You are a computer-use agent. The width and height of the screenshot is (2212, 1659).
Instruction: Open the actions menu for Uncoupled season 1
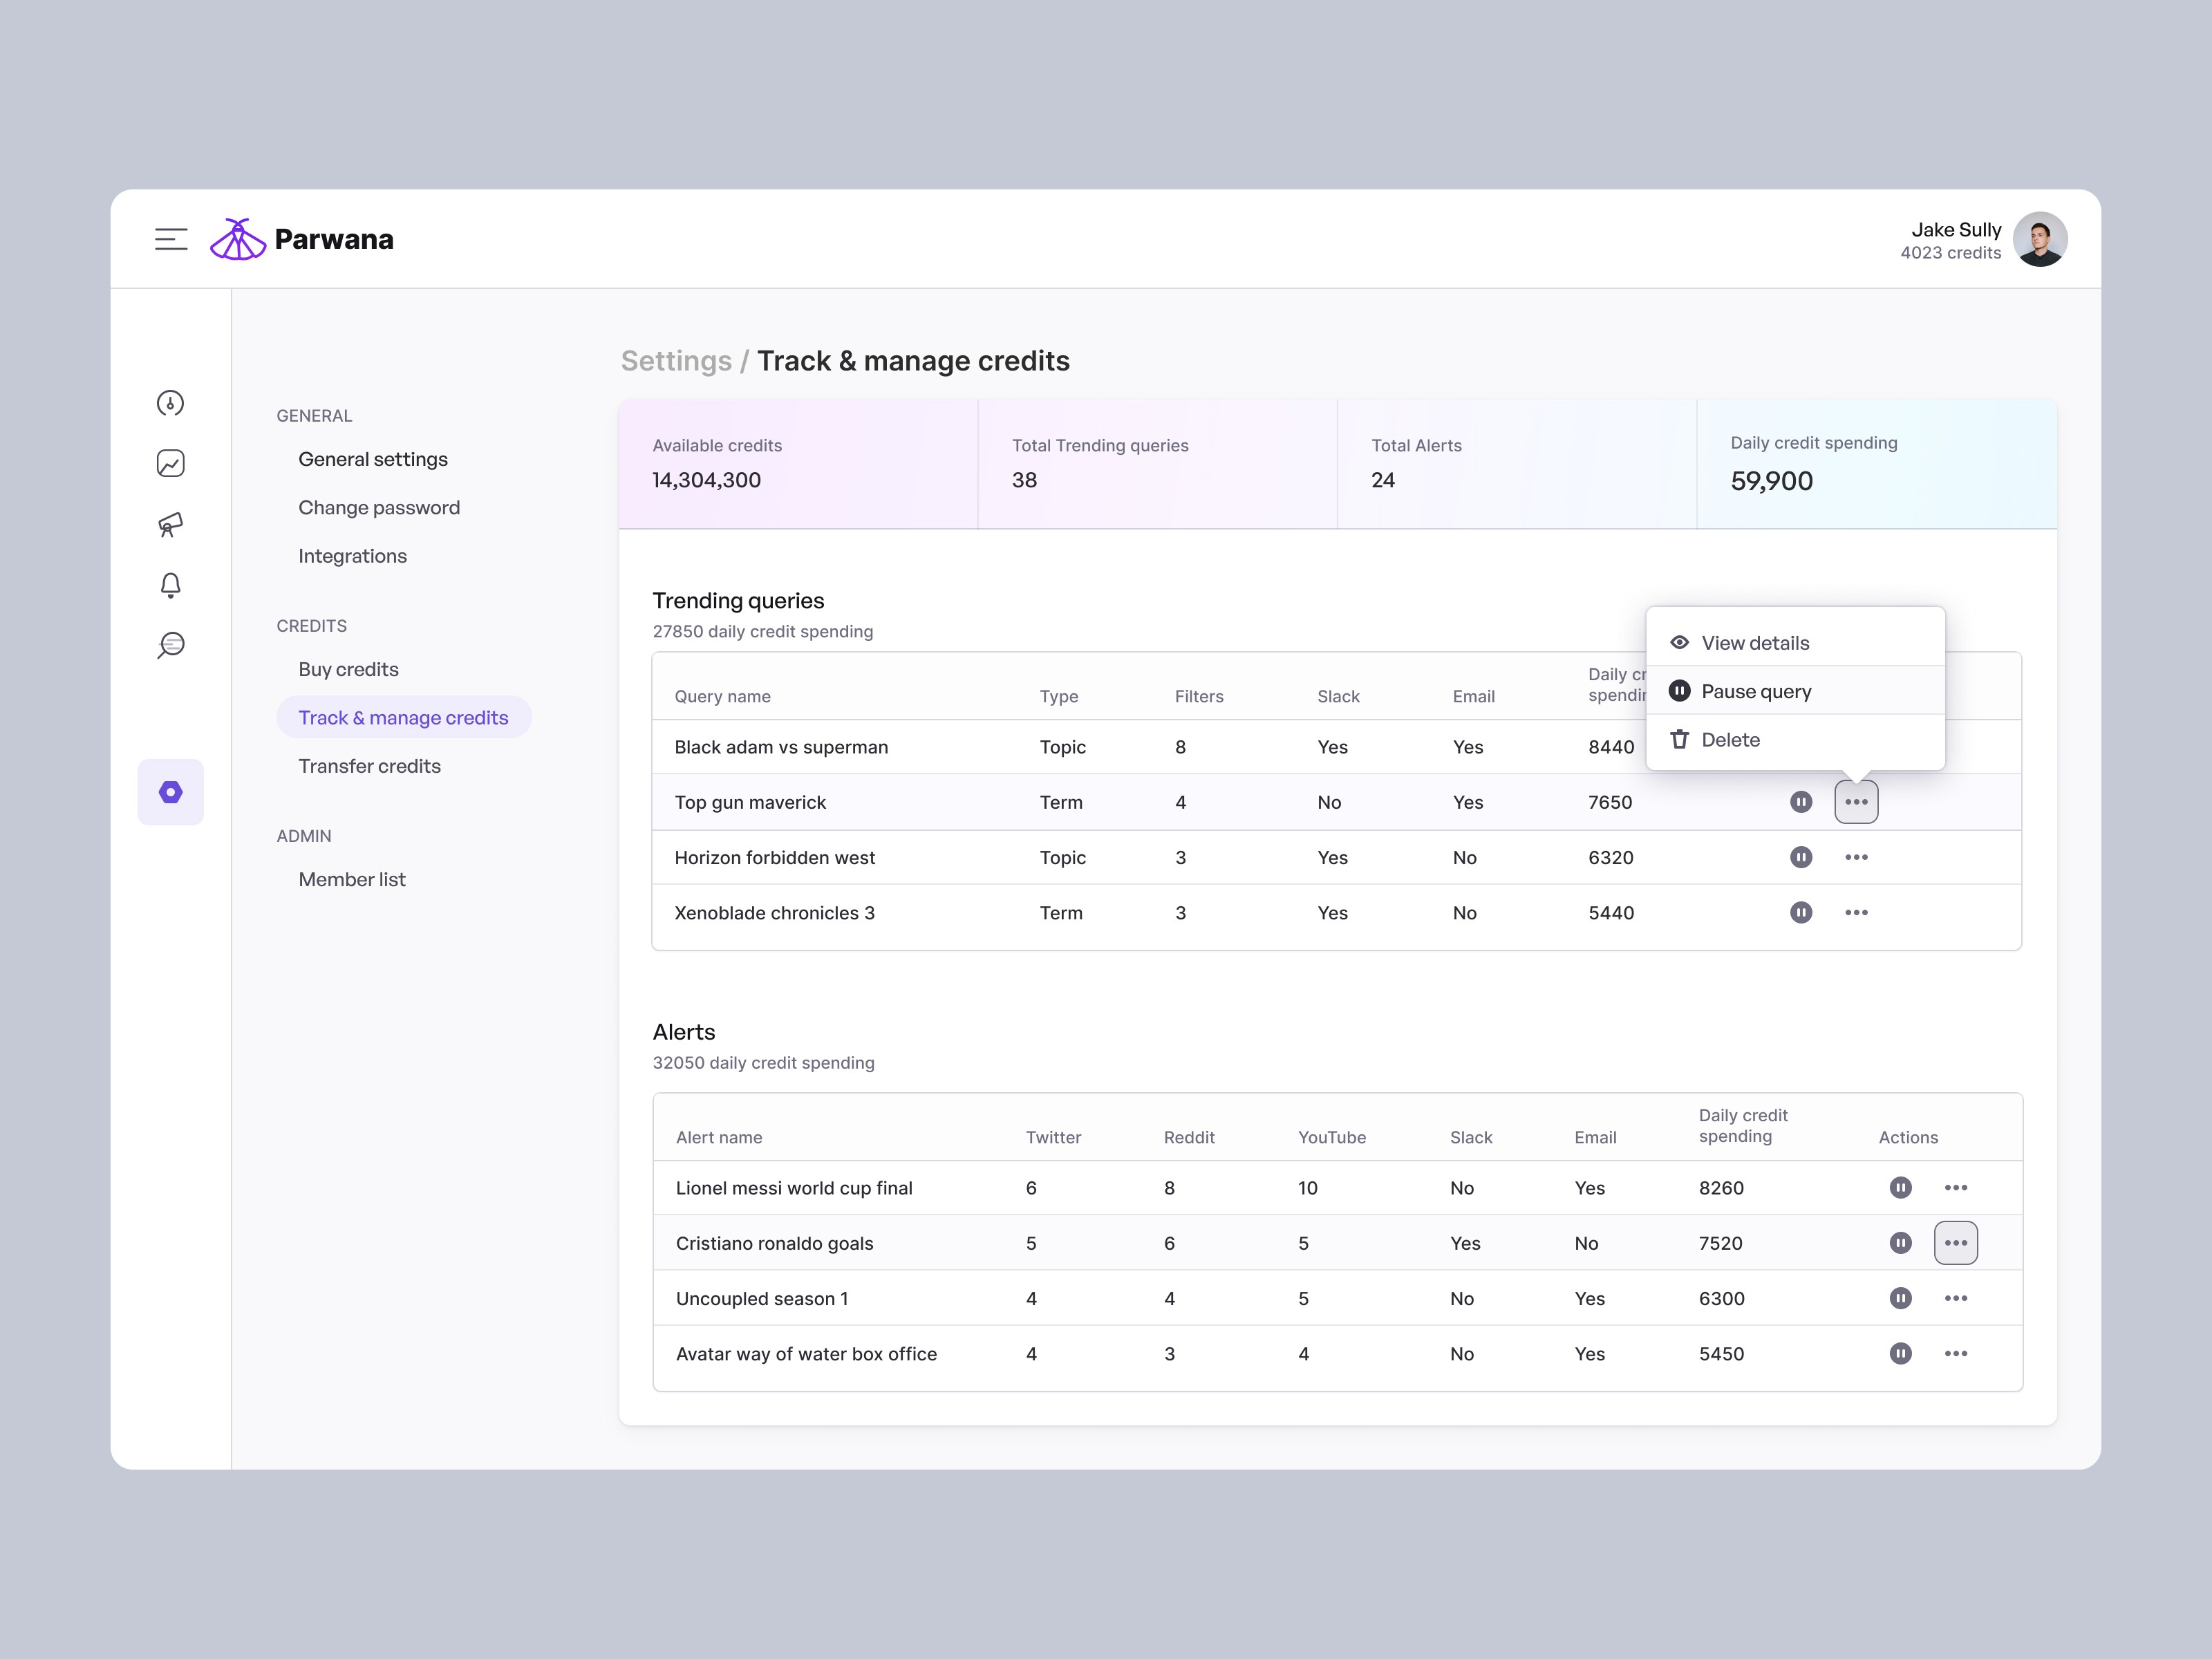1956,1298
